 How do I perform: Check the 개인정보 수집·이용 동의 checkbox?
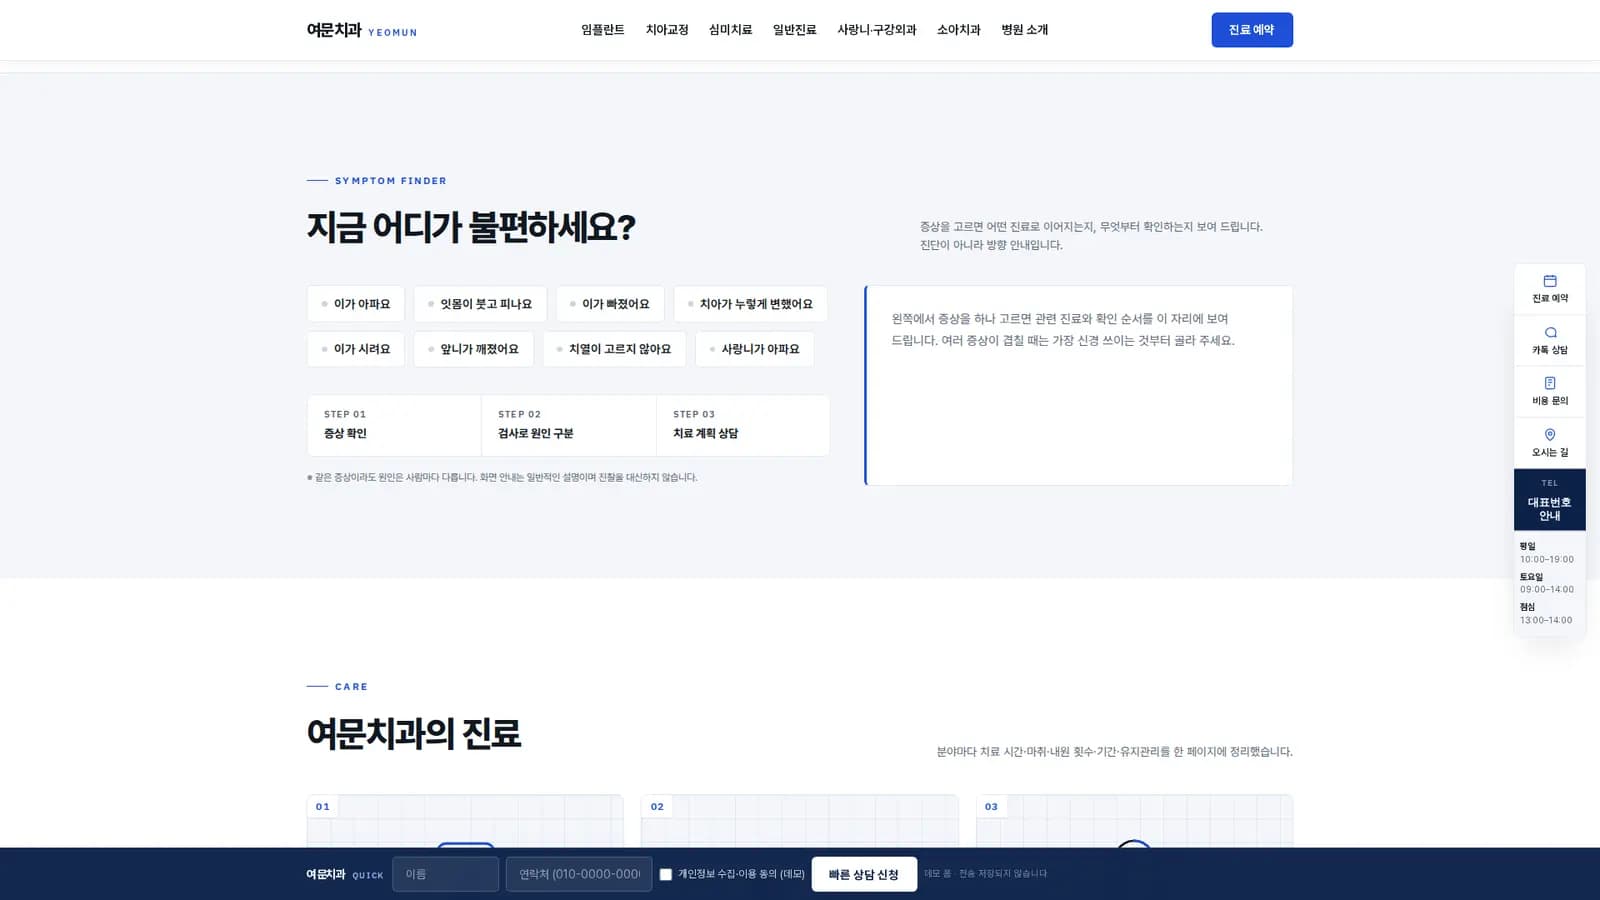coord(666,874)
